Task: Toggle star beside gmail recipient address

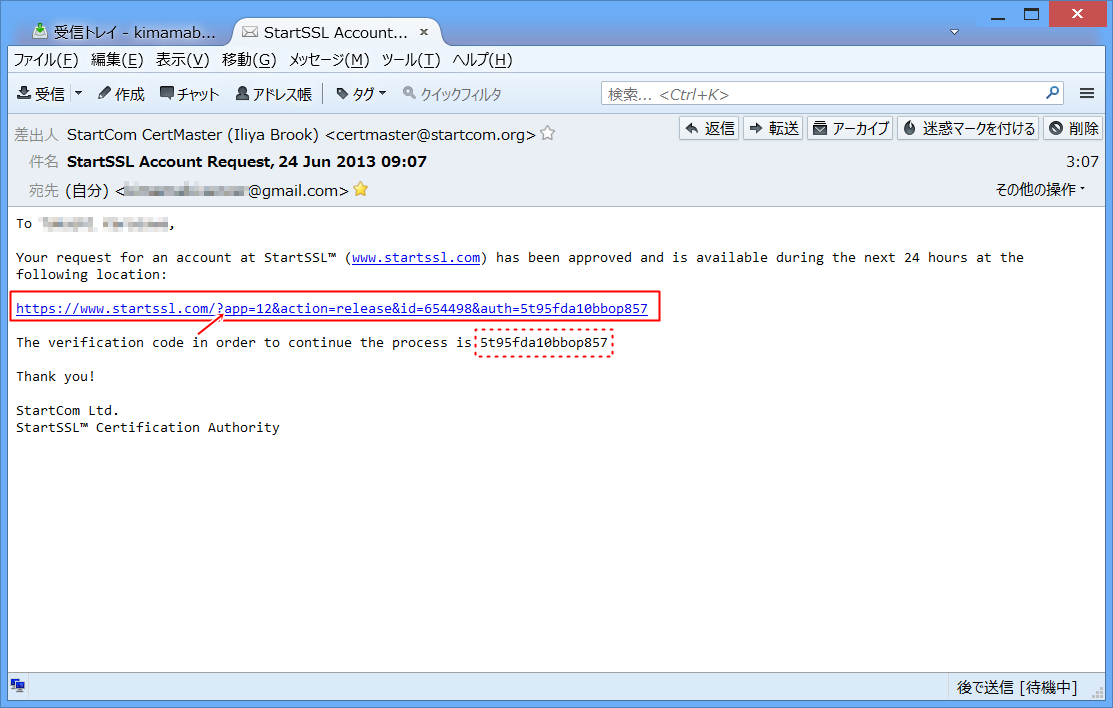Action: [x=361, y=189]
